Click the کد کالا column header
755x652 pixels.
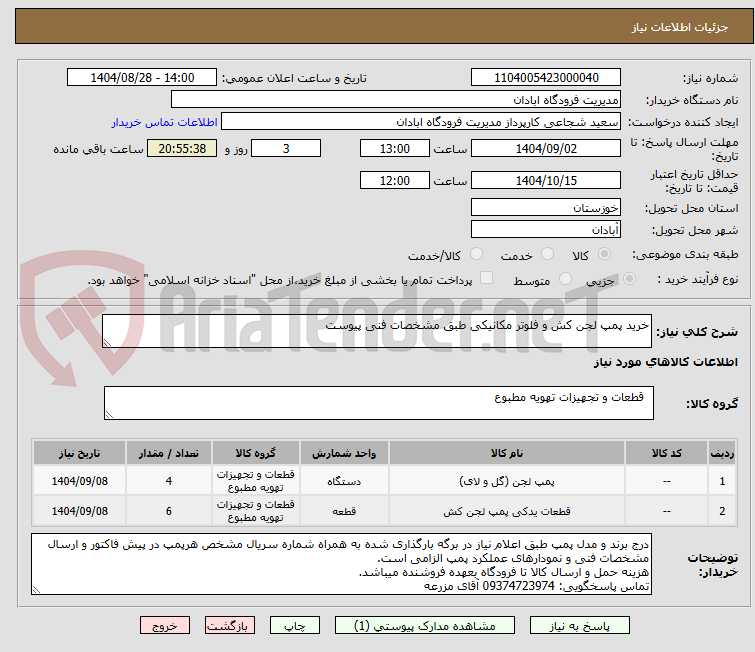click(666, 453)
